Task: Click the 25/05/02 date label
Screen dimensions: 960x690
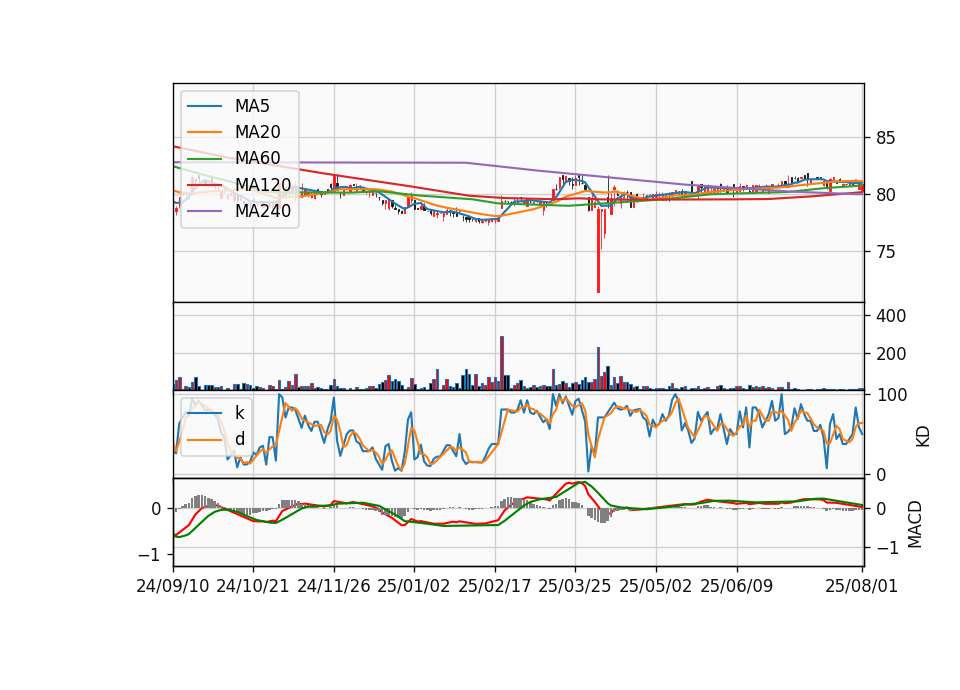Action: tap(656, 586)
